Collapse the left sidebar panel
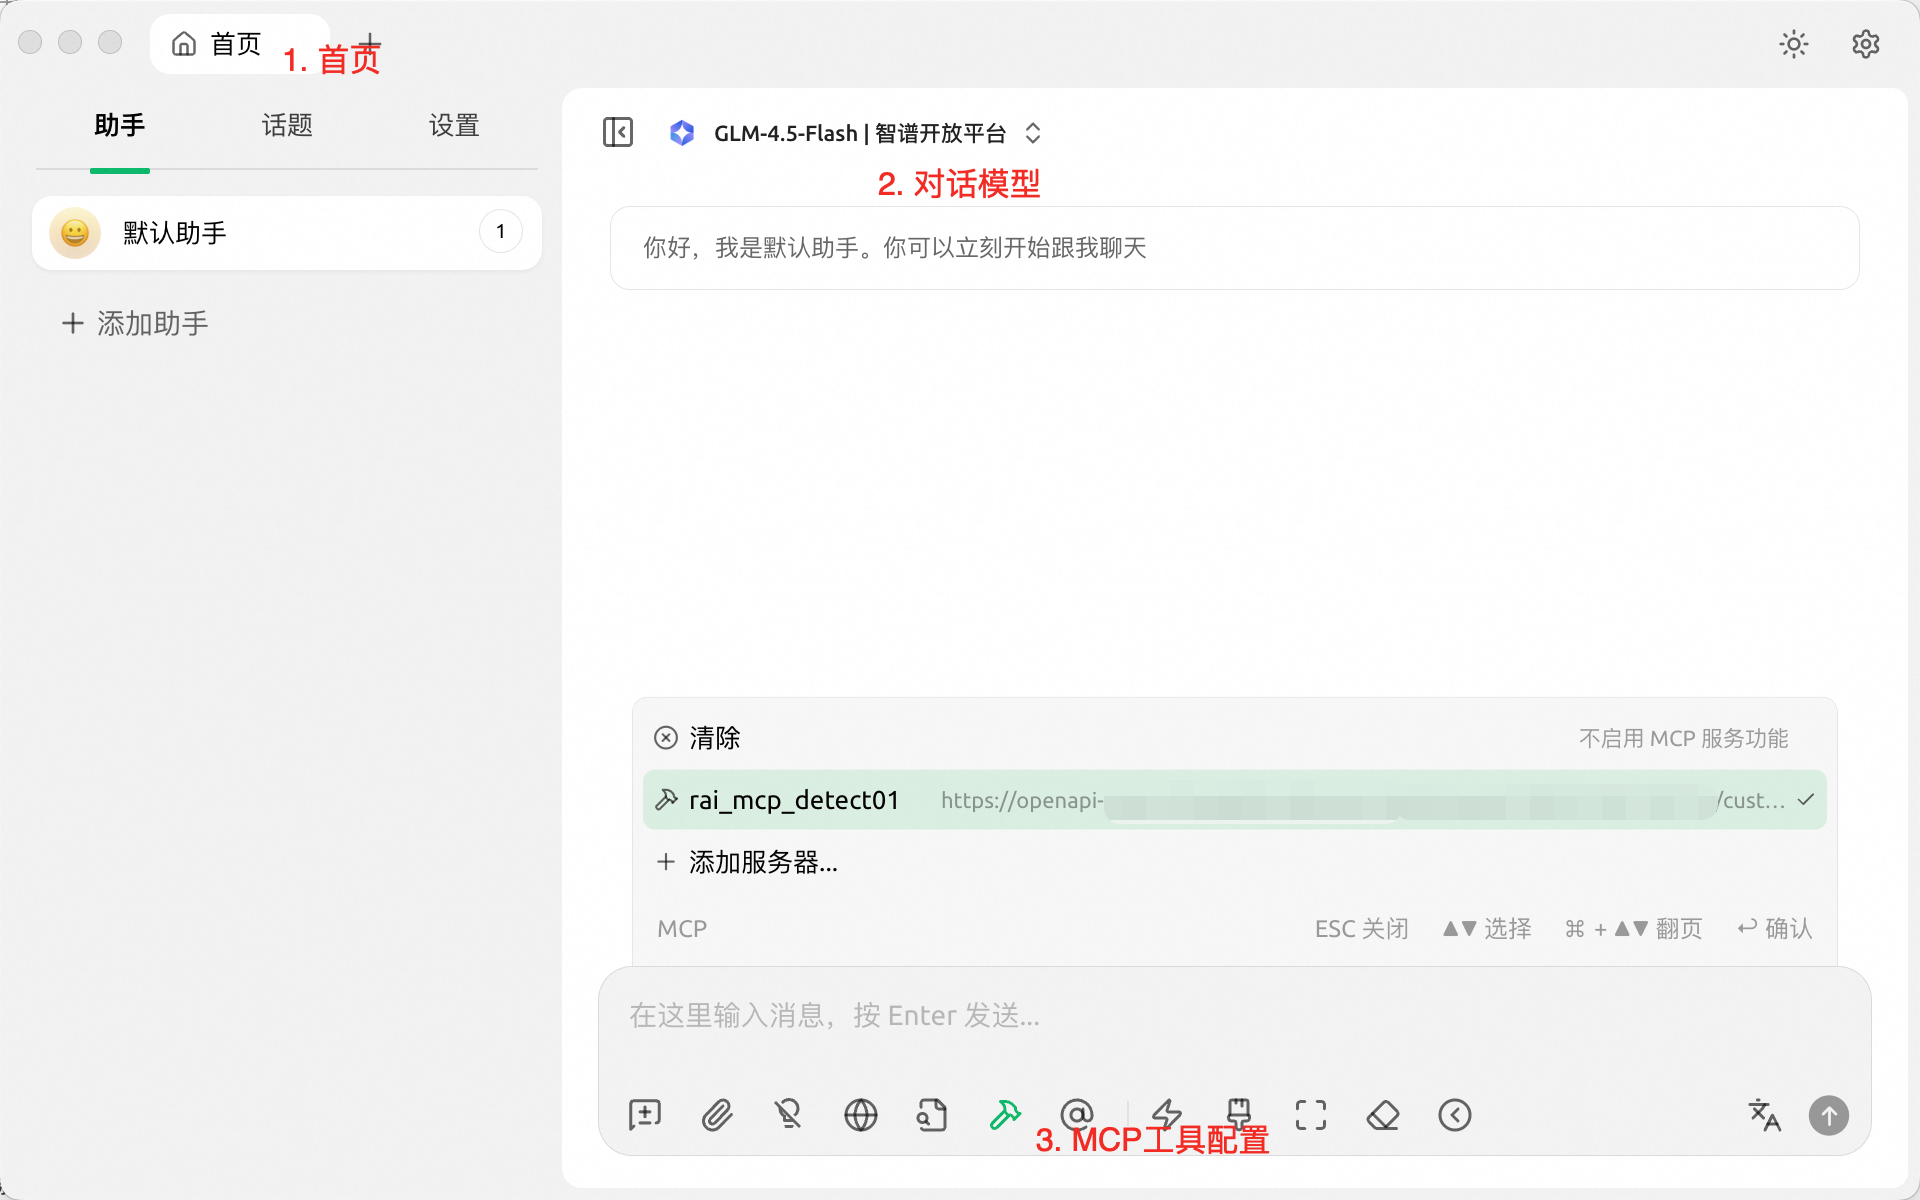The height and width of the screenshot is (1200, 1920). pos(618,132)
